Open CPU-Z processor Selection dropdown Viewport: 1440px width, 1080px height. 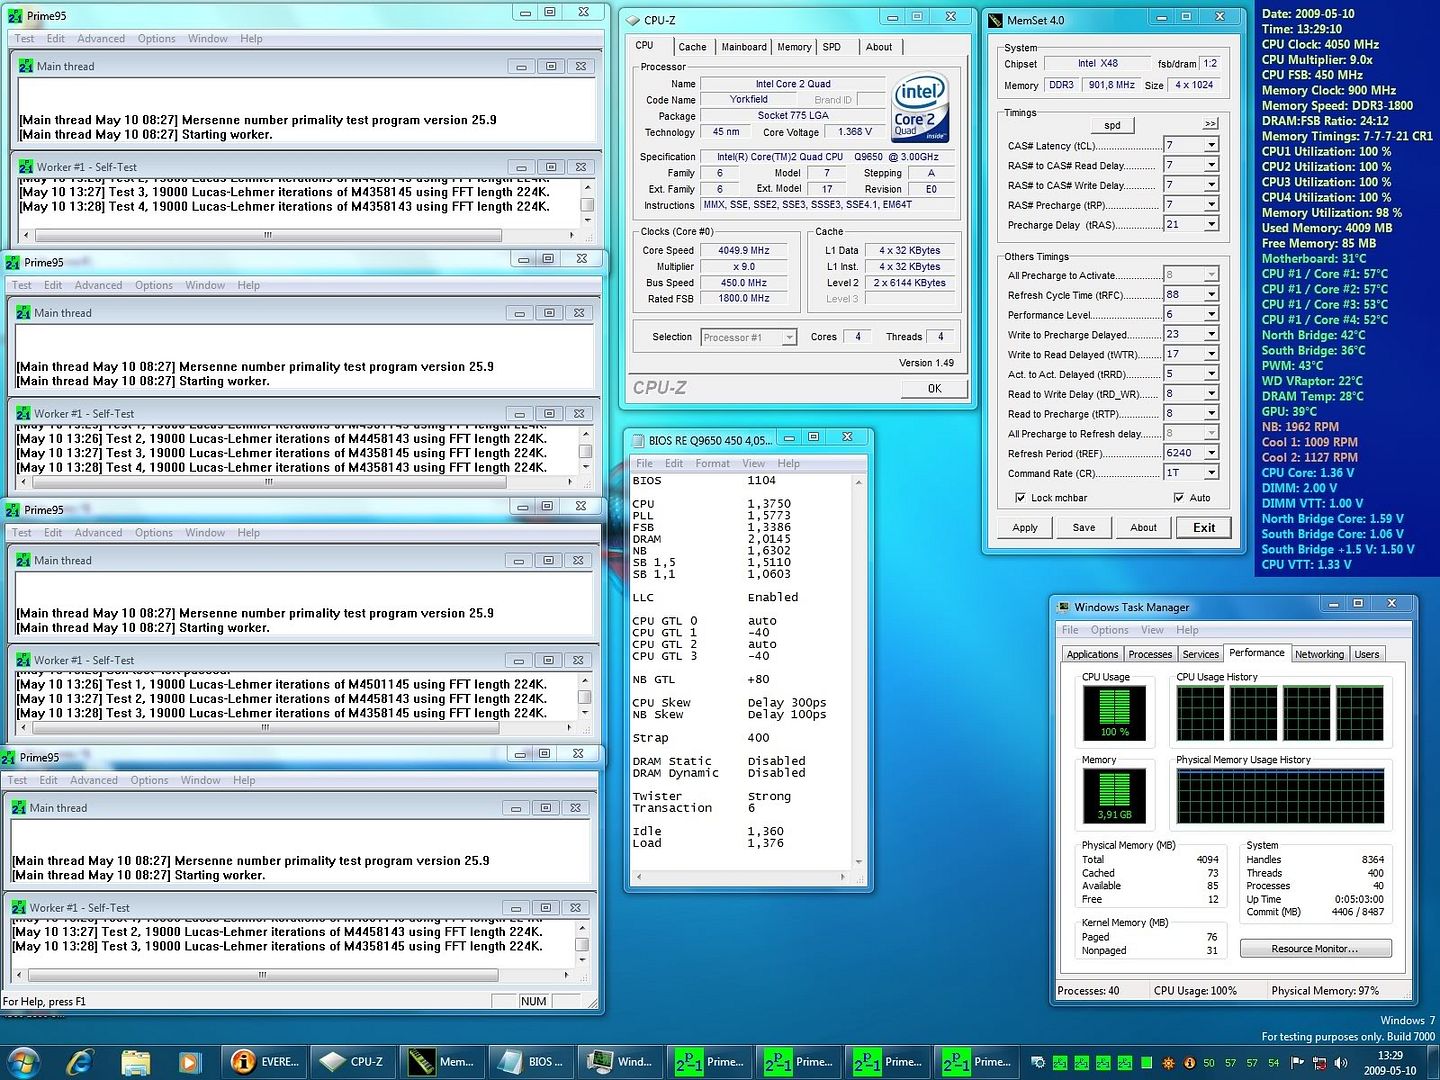pos(789,338)
